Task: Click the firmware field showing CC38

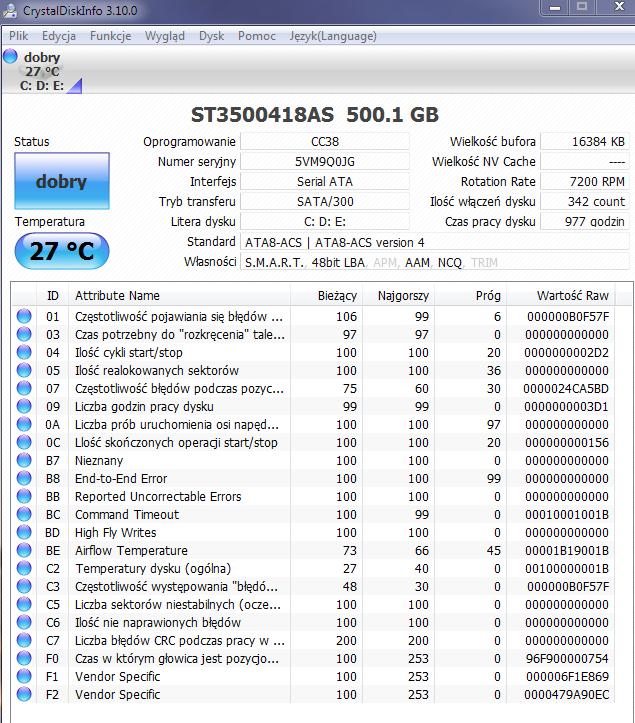Action: (x=325, y=142)
